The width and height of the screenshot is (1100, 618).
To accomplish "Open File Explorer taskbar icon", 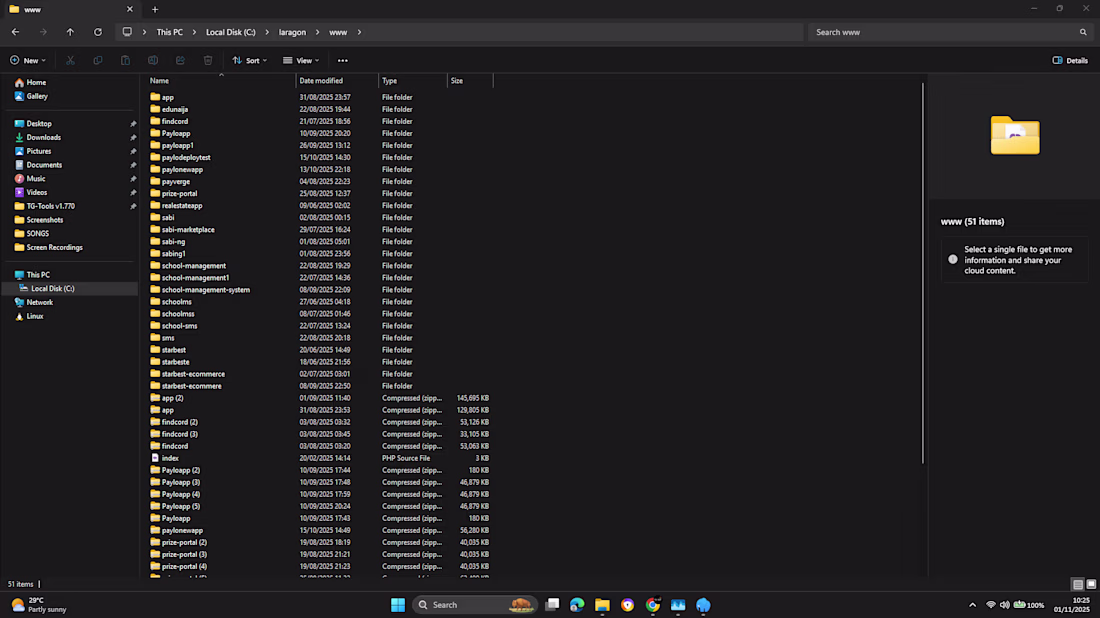I will (602, 605).
